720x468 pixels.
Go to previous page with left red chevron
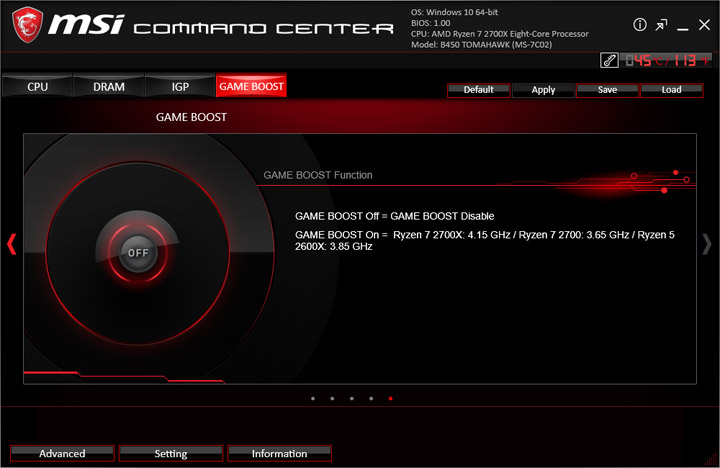coord(12,244)
